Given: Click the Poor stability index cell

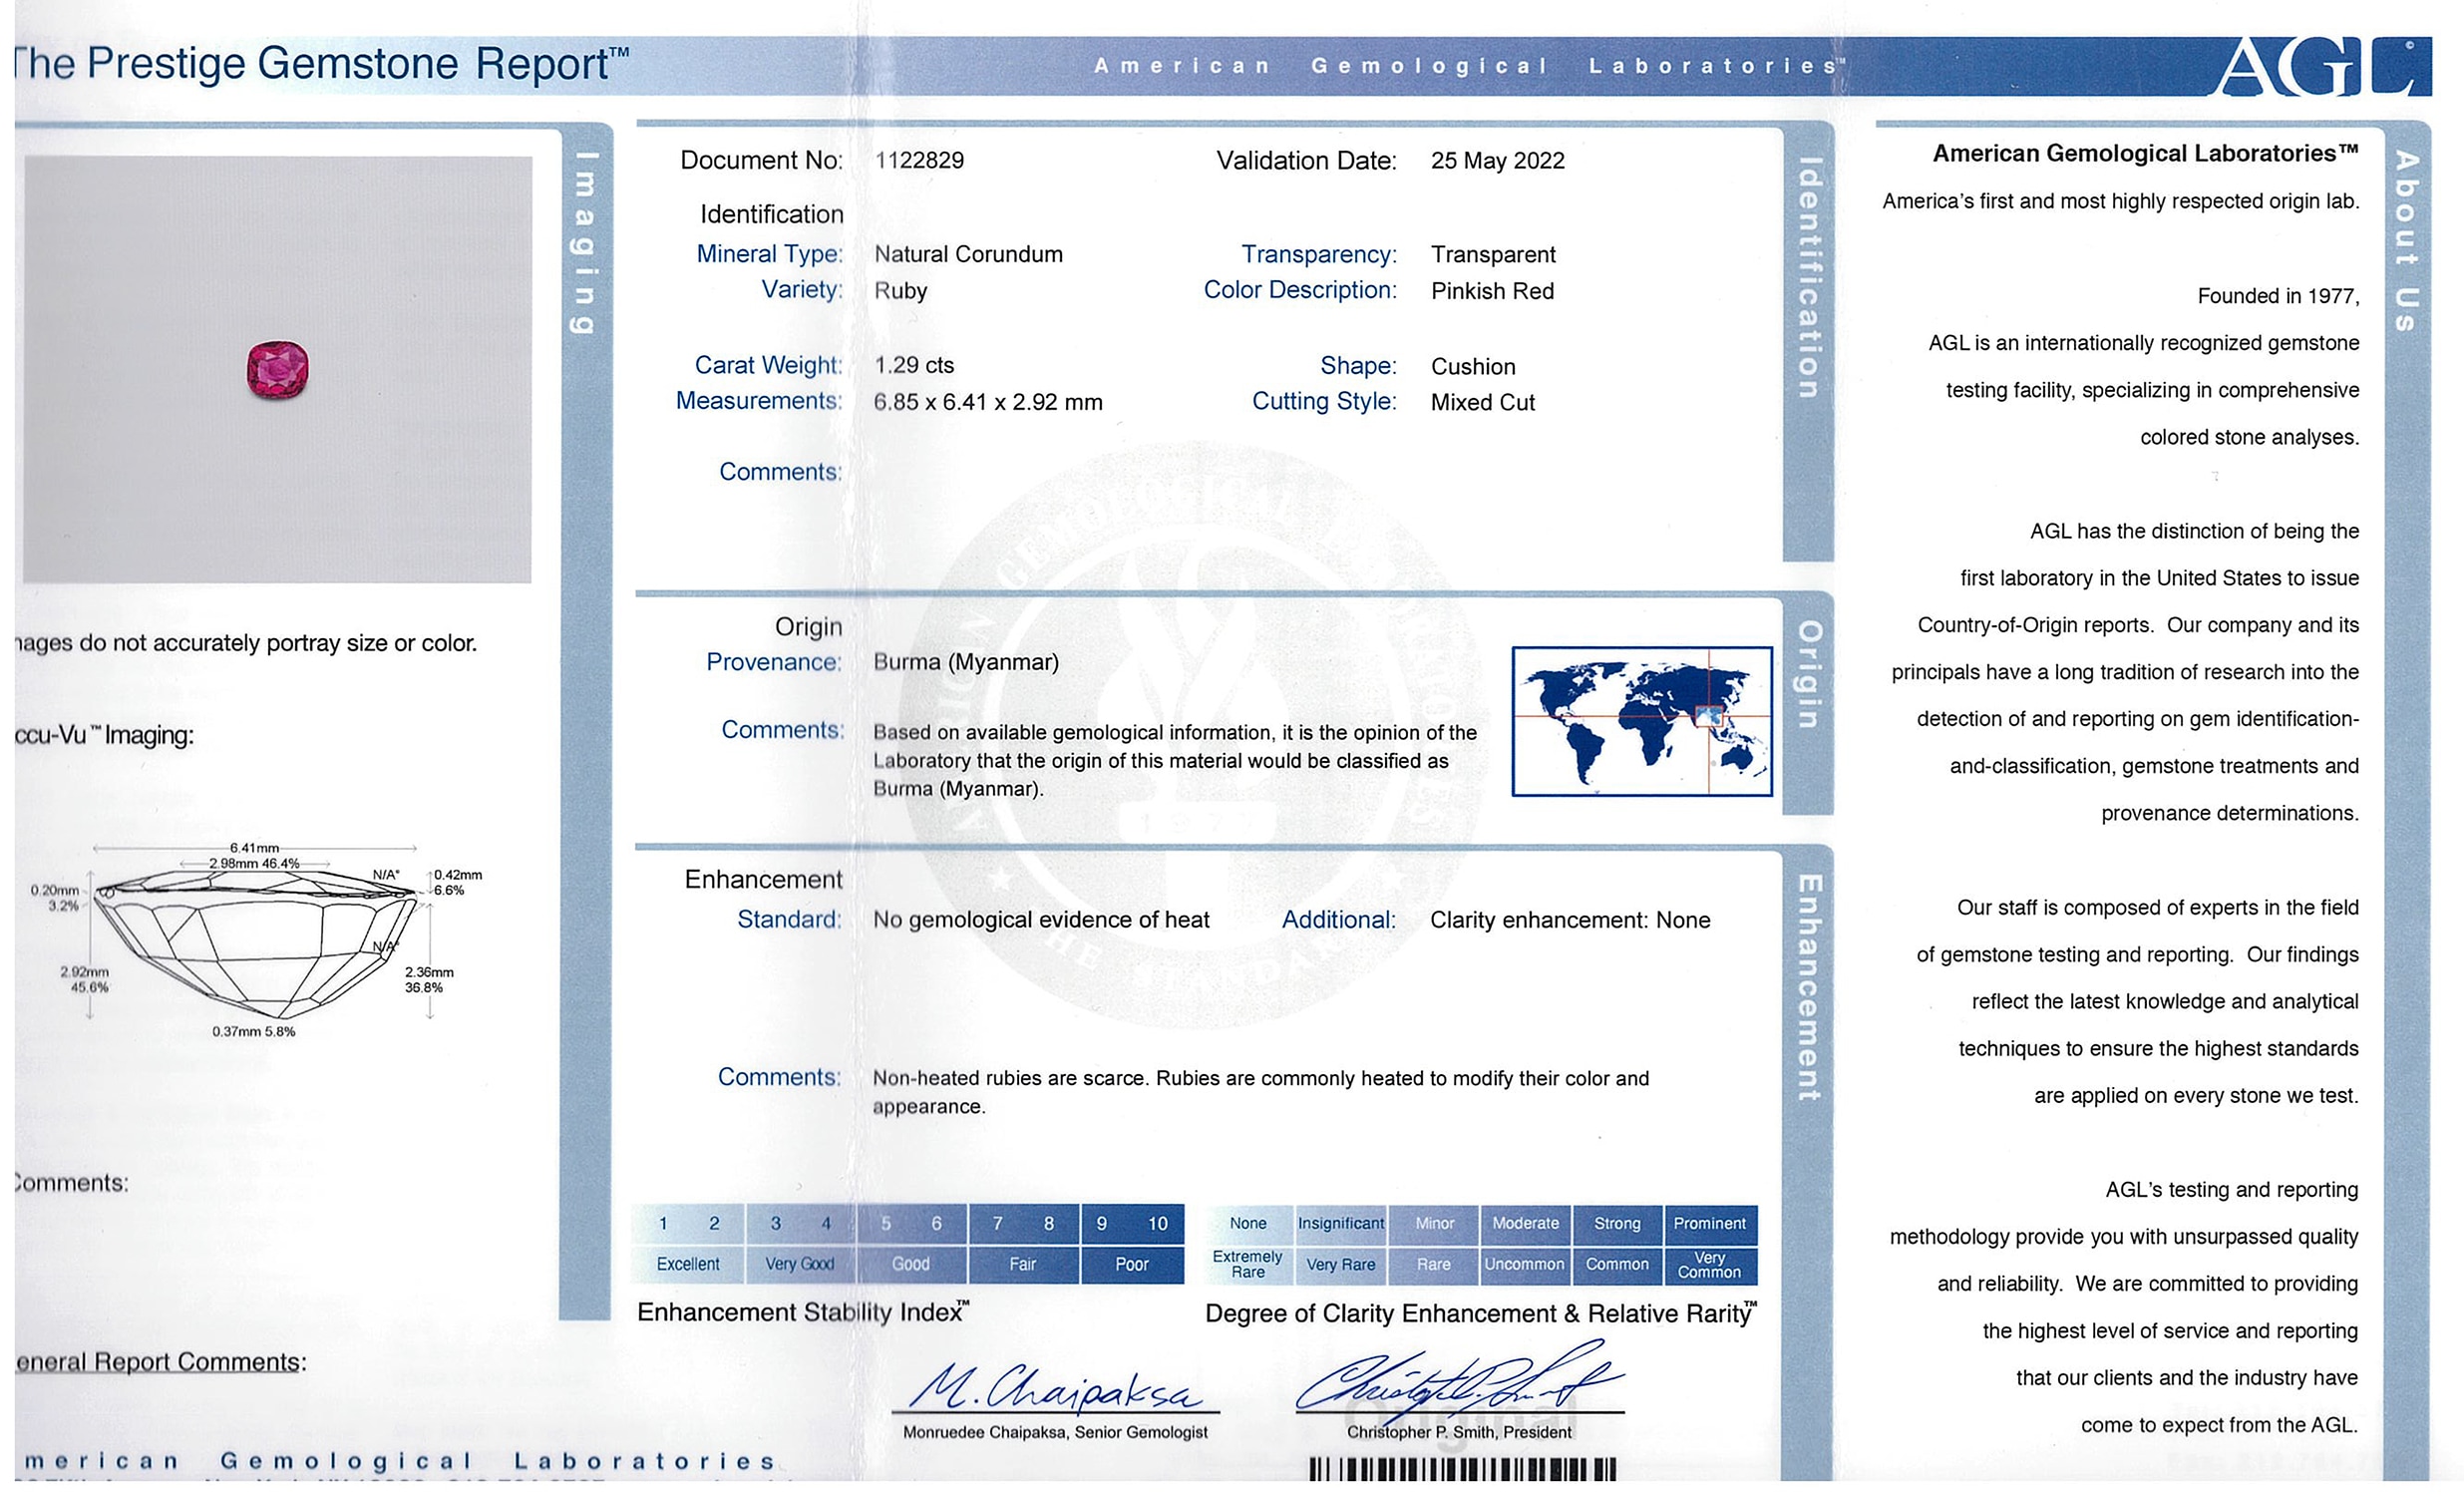Looking at the screenshot, I should click(x=1131, y=1264).
